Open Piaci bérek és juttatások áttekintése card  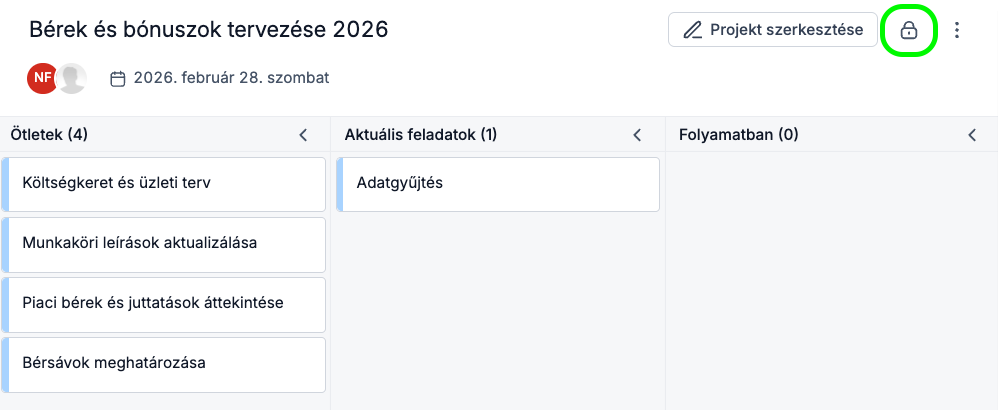152,303
